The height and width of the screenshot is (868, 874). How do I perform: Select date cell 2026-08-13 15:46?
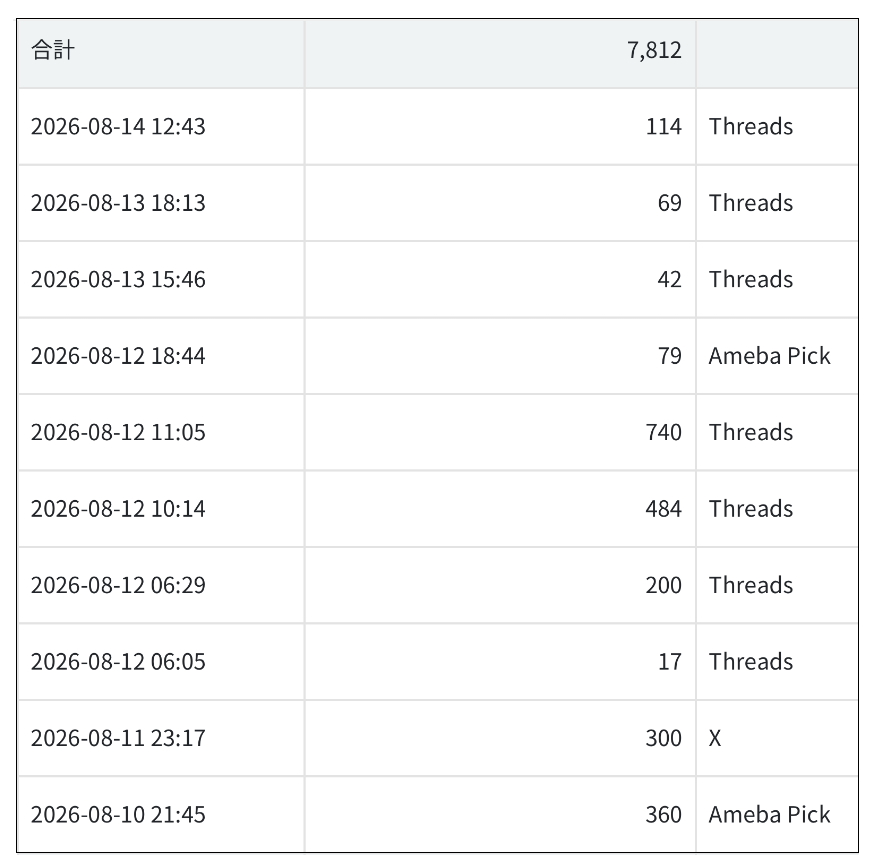tap(161, 279)
